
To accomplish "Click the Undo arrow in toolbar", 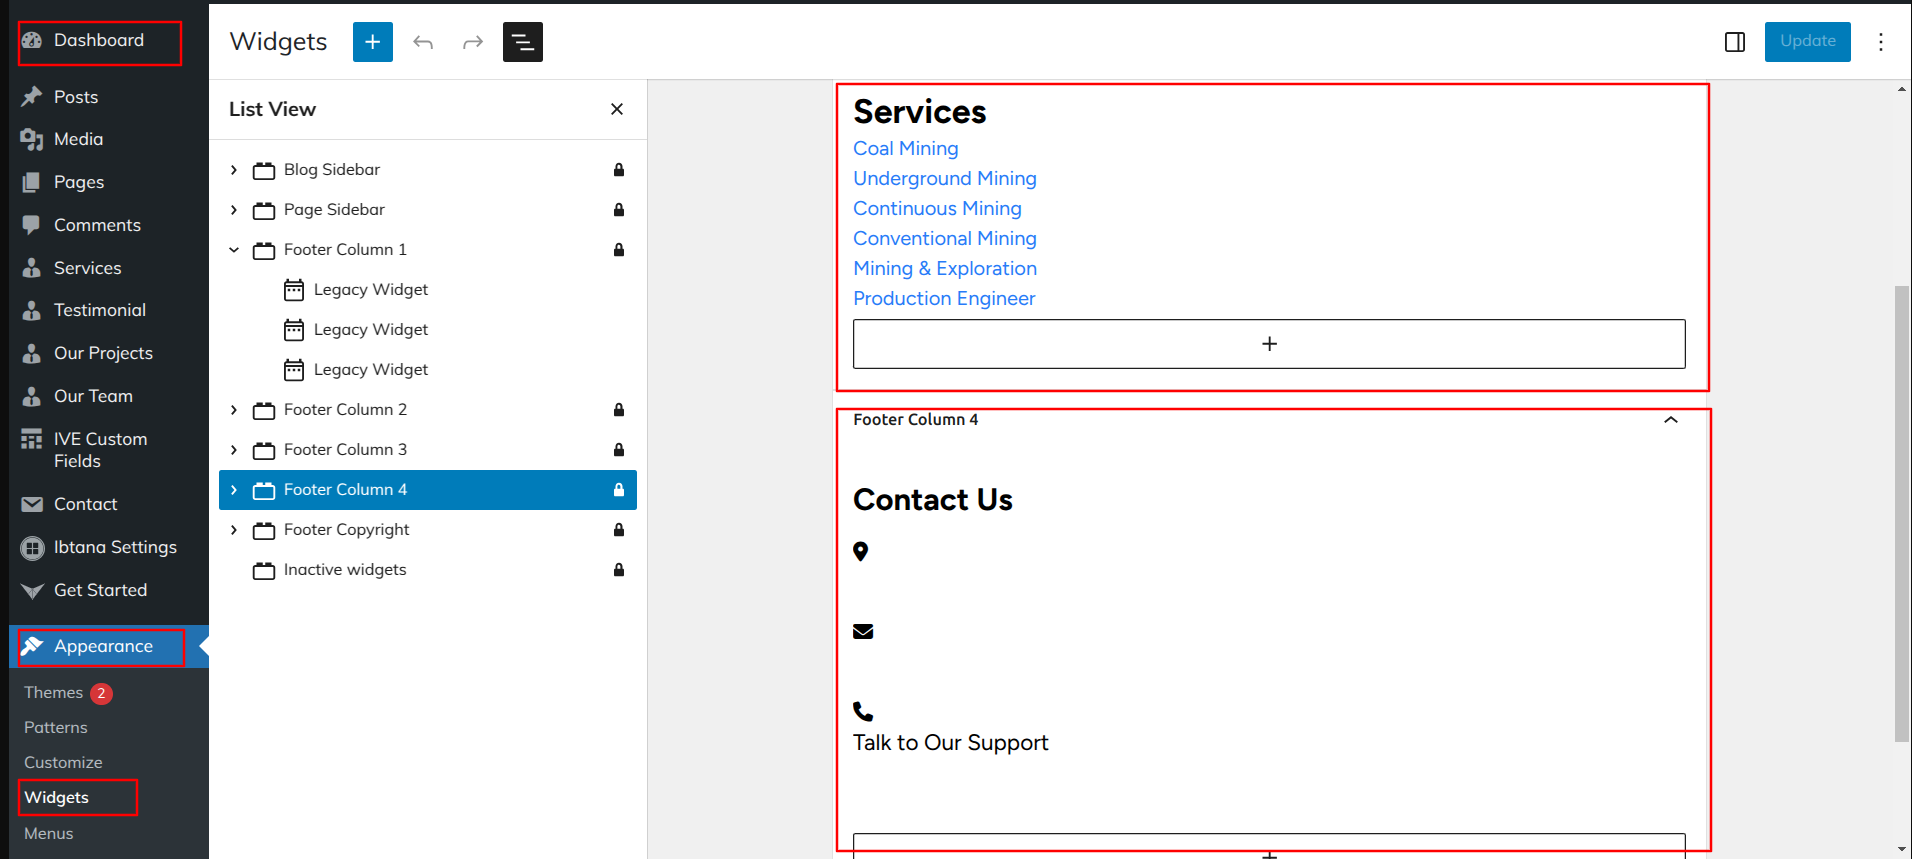I will [x=423, y=42].
